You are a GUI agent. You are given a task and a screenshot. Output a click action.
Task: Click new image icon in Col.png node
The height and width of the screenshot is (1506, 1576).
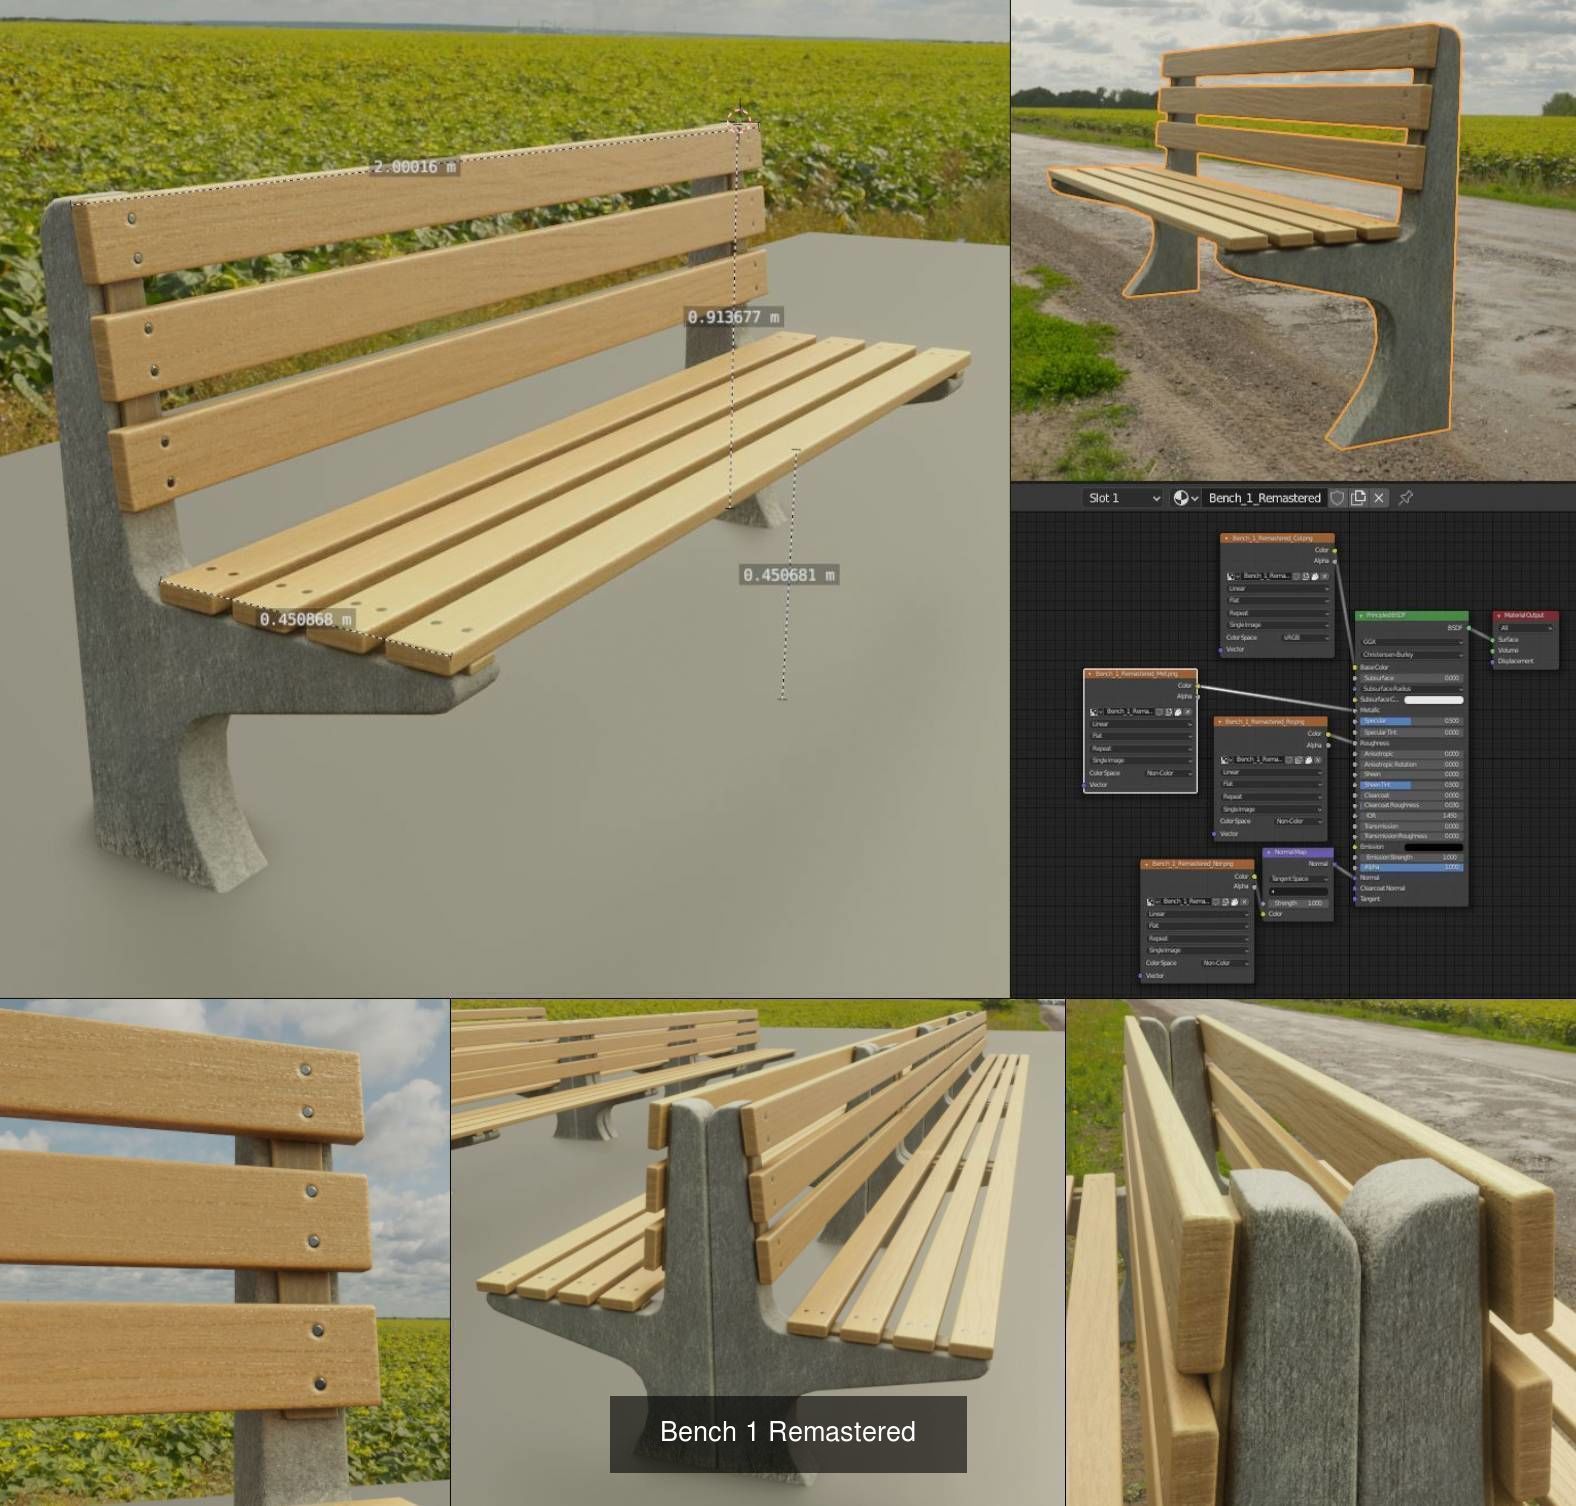click(1306, 576)
